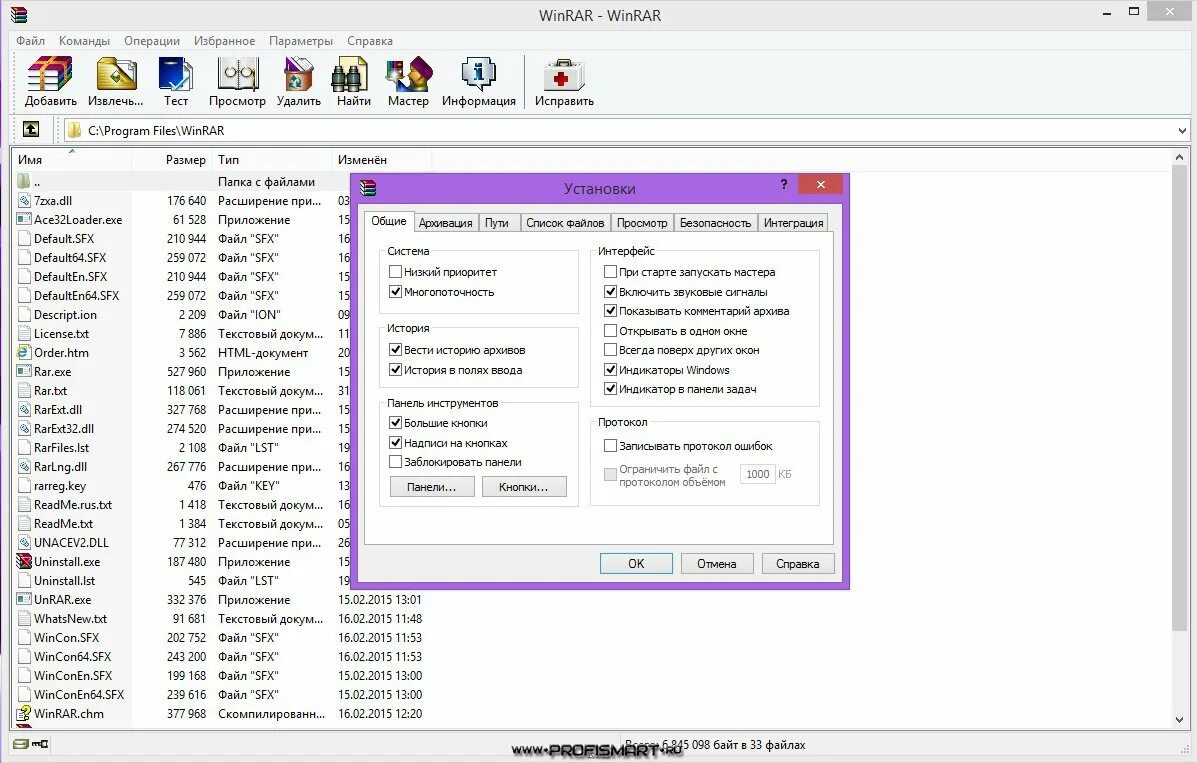
Task: Click the drive-key icon in status bar
Action: [x=31, y=744]
